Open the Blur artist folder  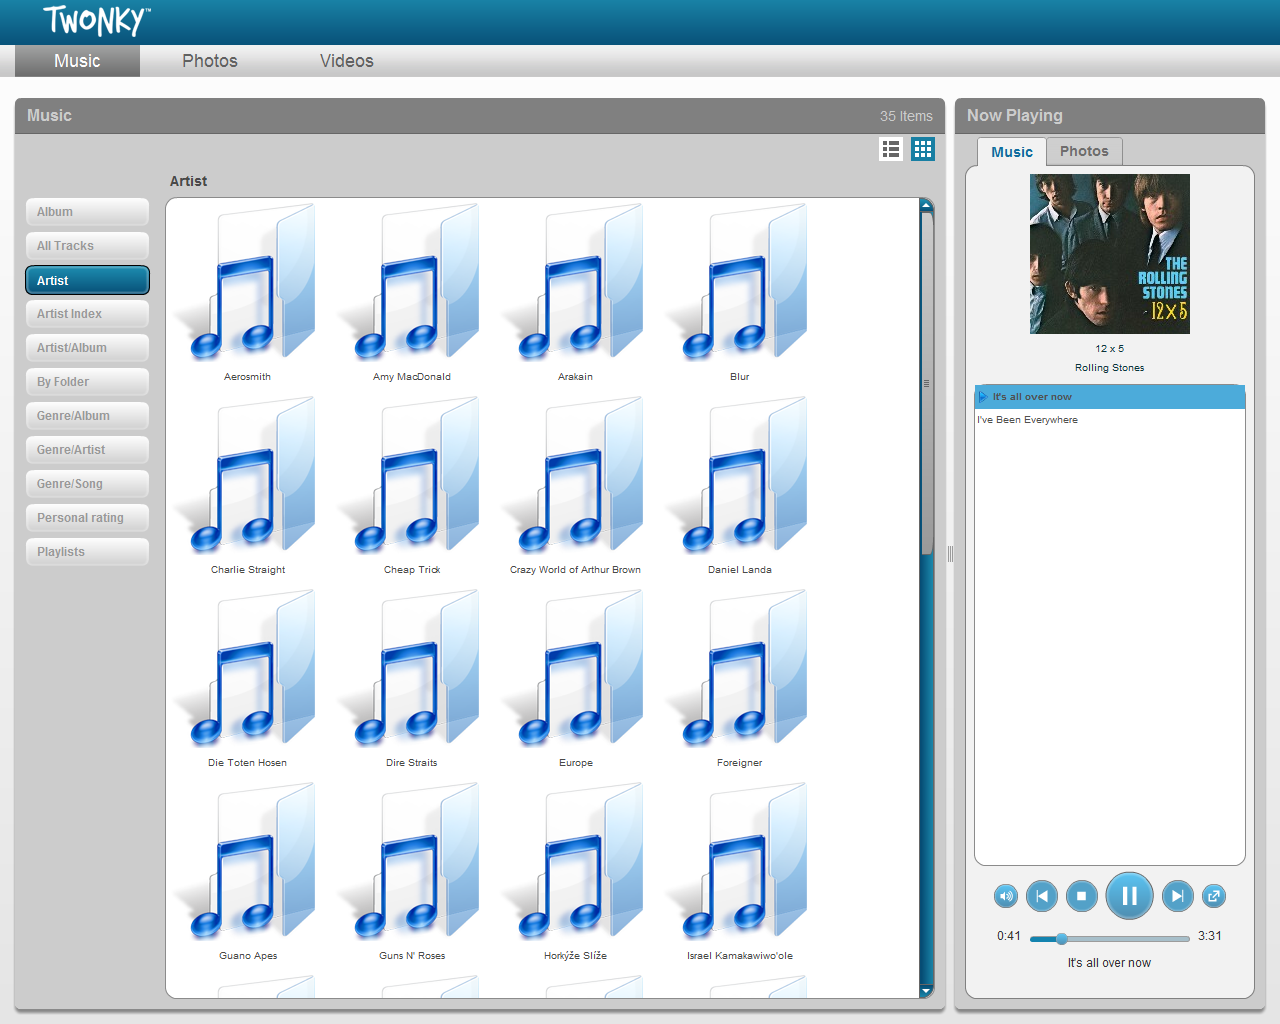pos(740,292)
